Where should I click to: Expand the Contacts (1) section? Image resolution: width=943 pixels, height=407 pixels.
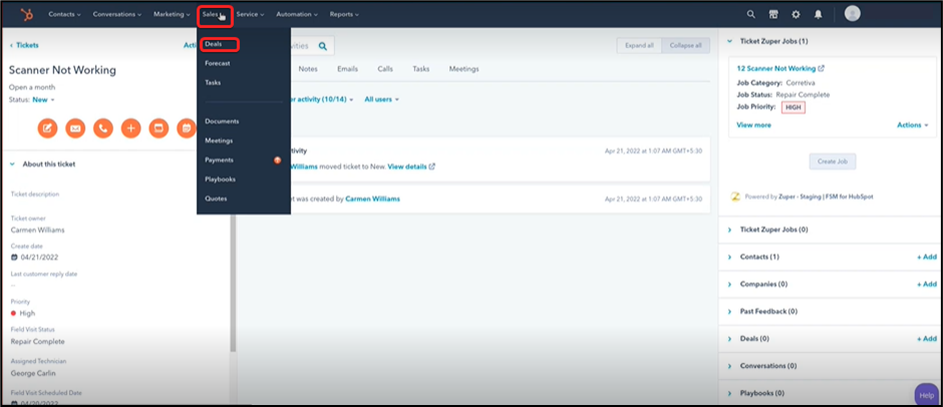(x=730, y=257)
